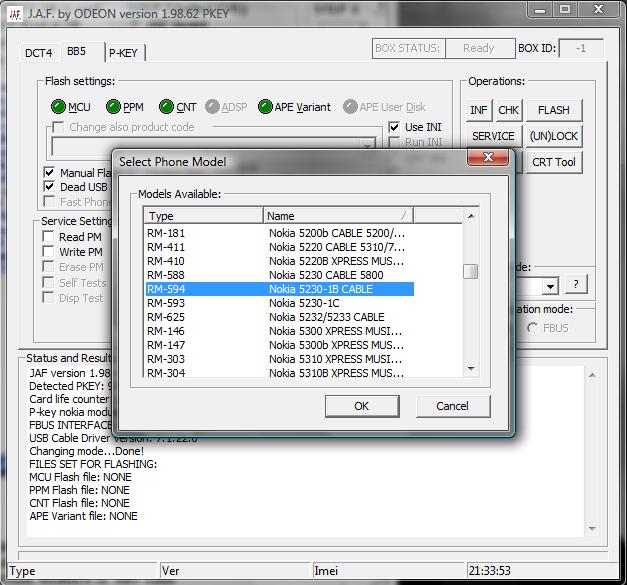Cancel the phone model selection

[453, 406]
